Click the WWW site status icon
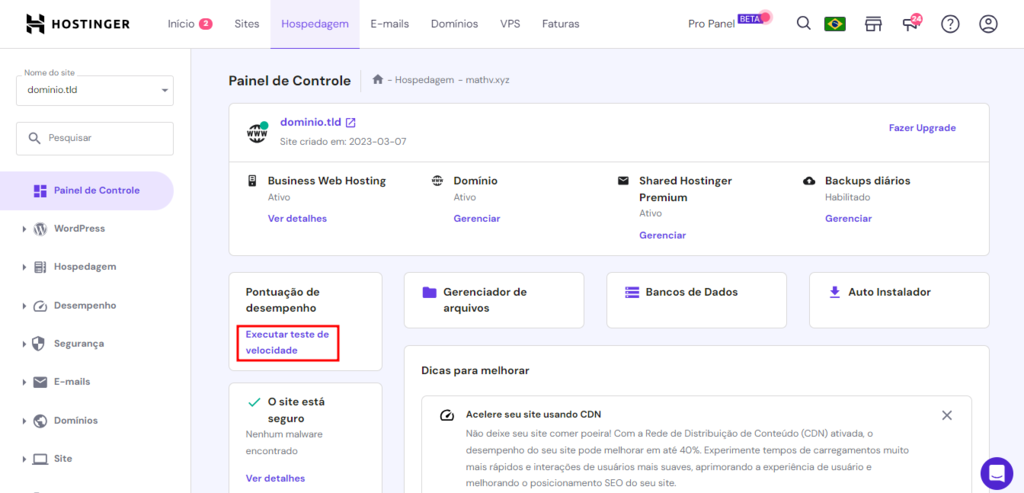This screenshot has width=1024, height=493. pos(257,133)
